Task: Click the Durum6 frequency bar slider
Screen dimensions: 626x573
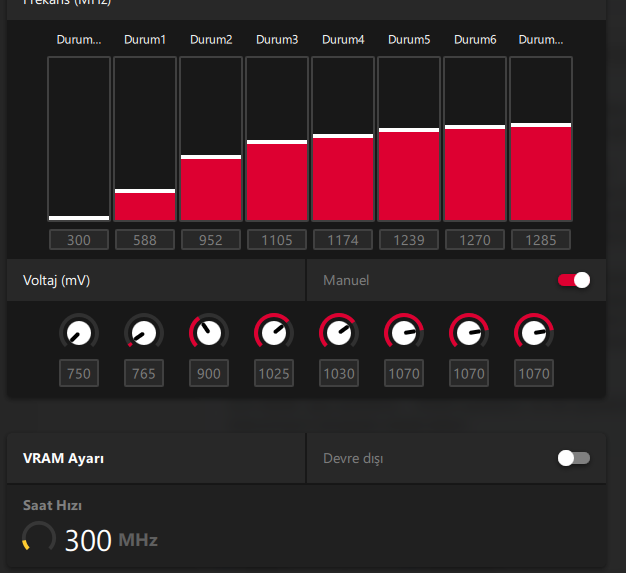Action: 475,139
